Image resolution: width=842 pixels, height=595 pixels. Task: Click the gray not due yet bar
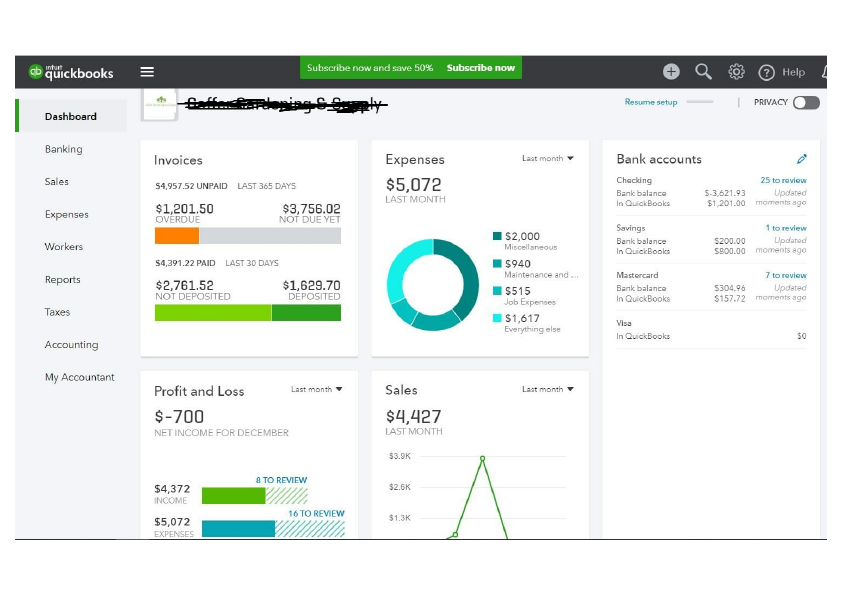[x=270, y=236]
